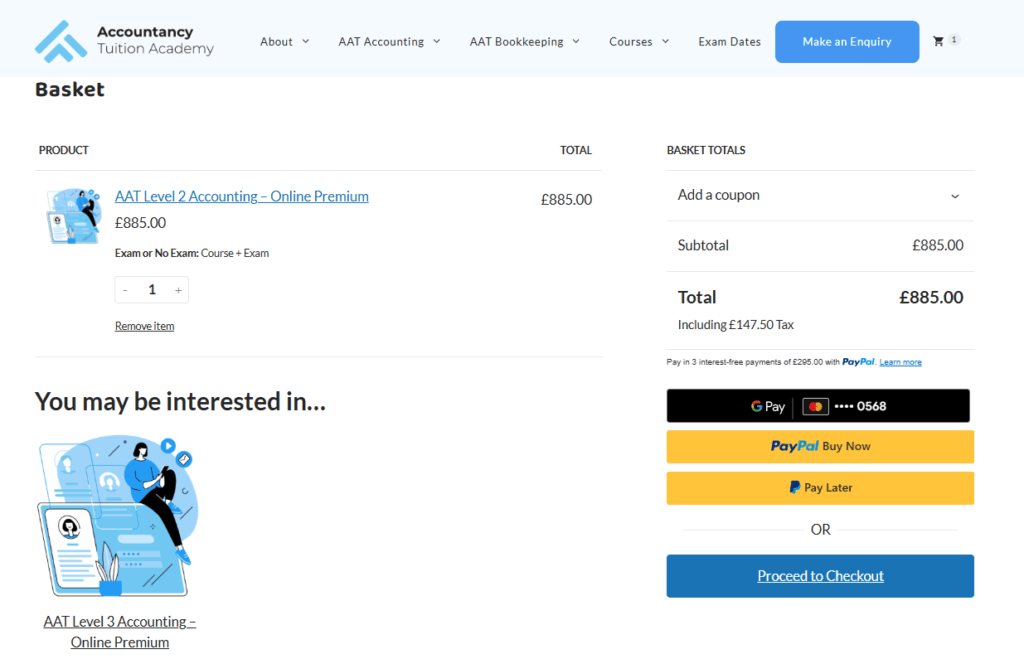
Task: Click the Accountancy Tuition Academy logo
Action: click(x=124, y=41)
